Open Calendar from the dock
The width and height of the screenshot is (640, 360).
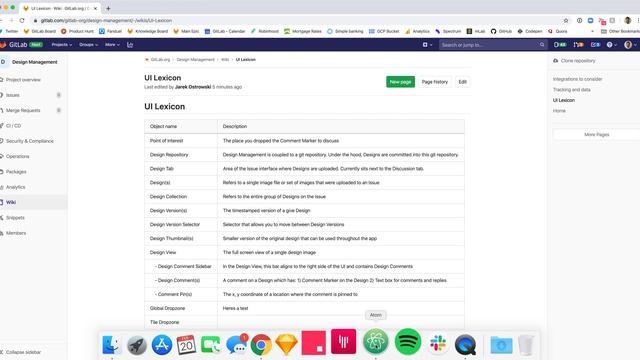pyautogui.click(x=186, y=345)
